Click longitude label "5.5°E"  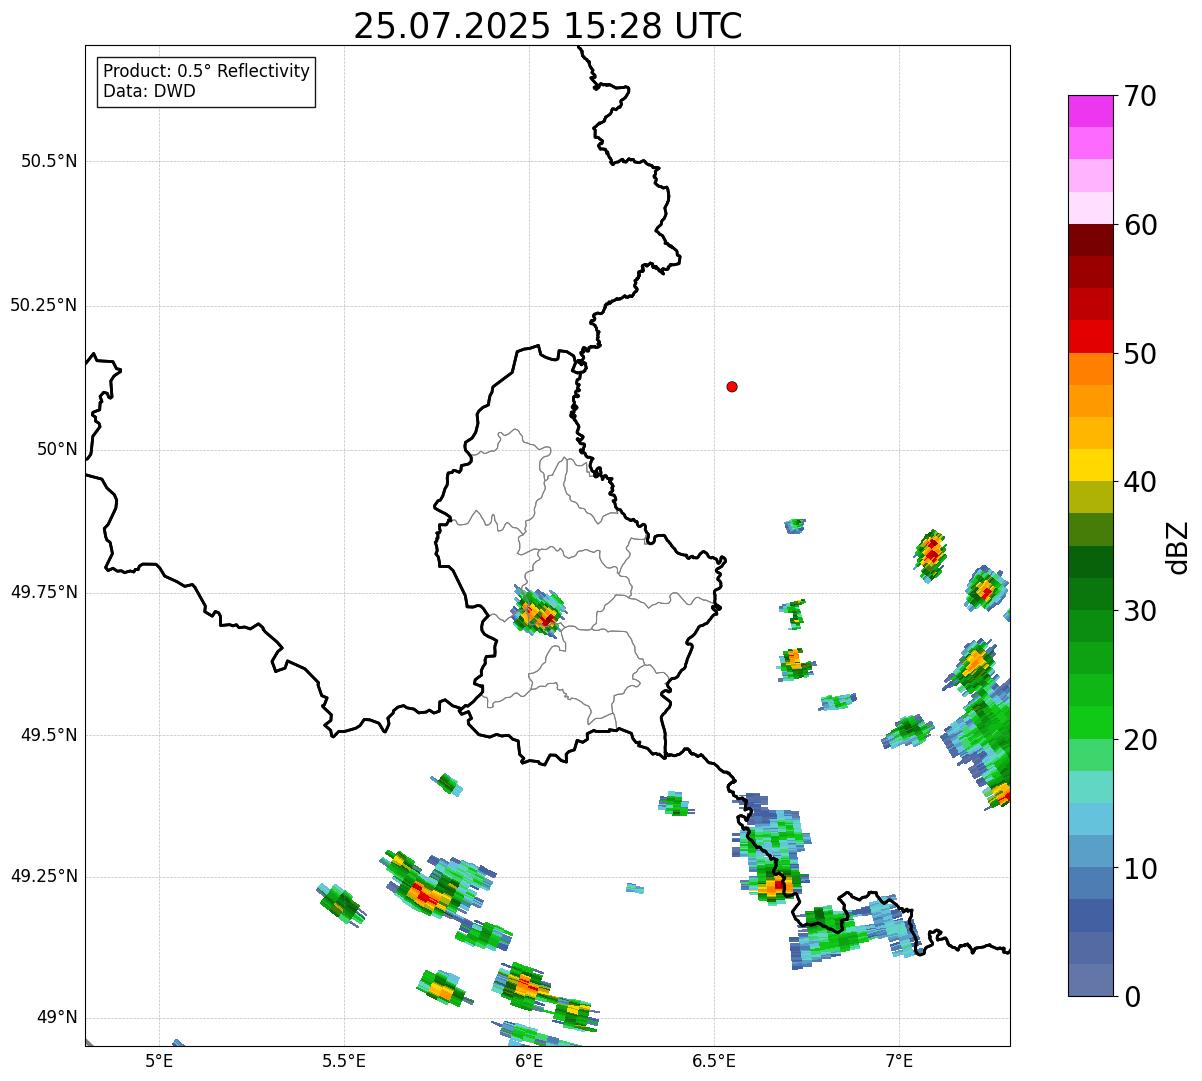coord(344,1060)
